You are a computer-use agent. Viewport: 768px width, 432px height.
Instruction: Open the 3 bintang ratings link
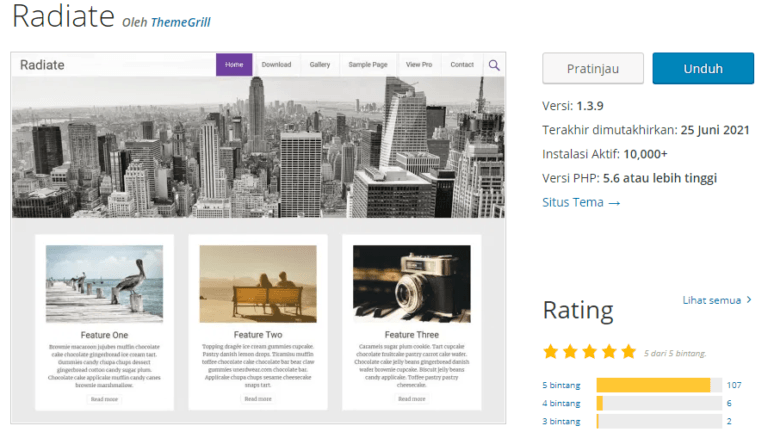point(561,422)
